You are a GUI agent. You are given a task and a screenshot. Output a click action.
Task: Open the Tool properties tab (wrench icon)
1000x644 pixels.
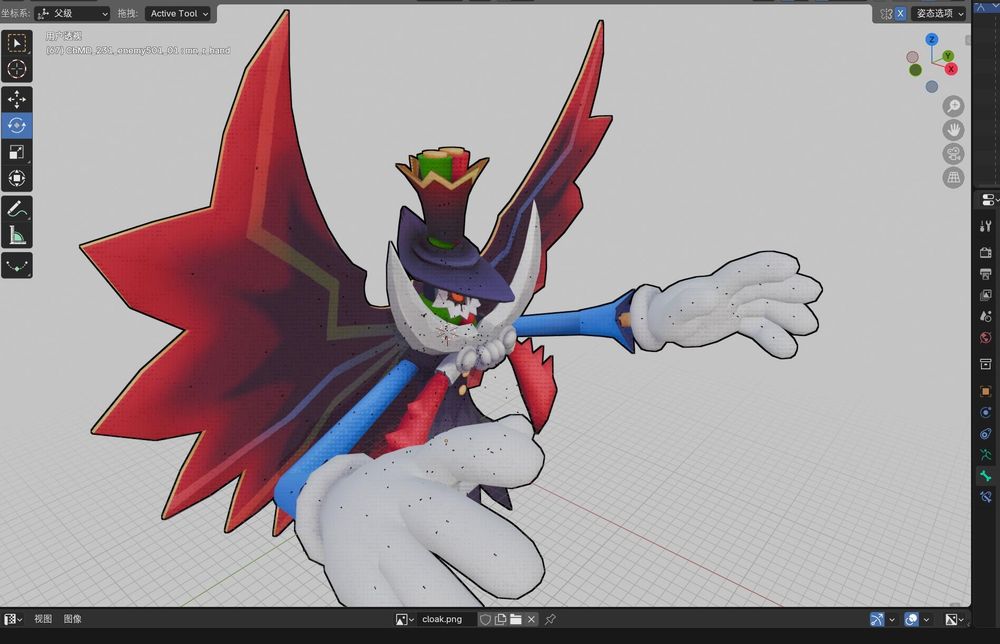(985, 226)
